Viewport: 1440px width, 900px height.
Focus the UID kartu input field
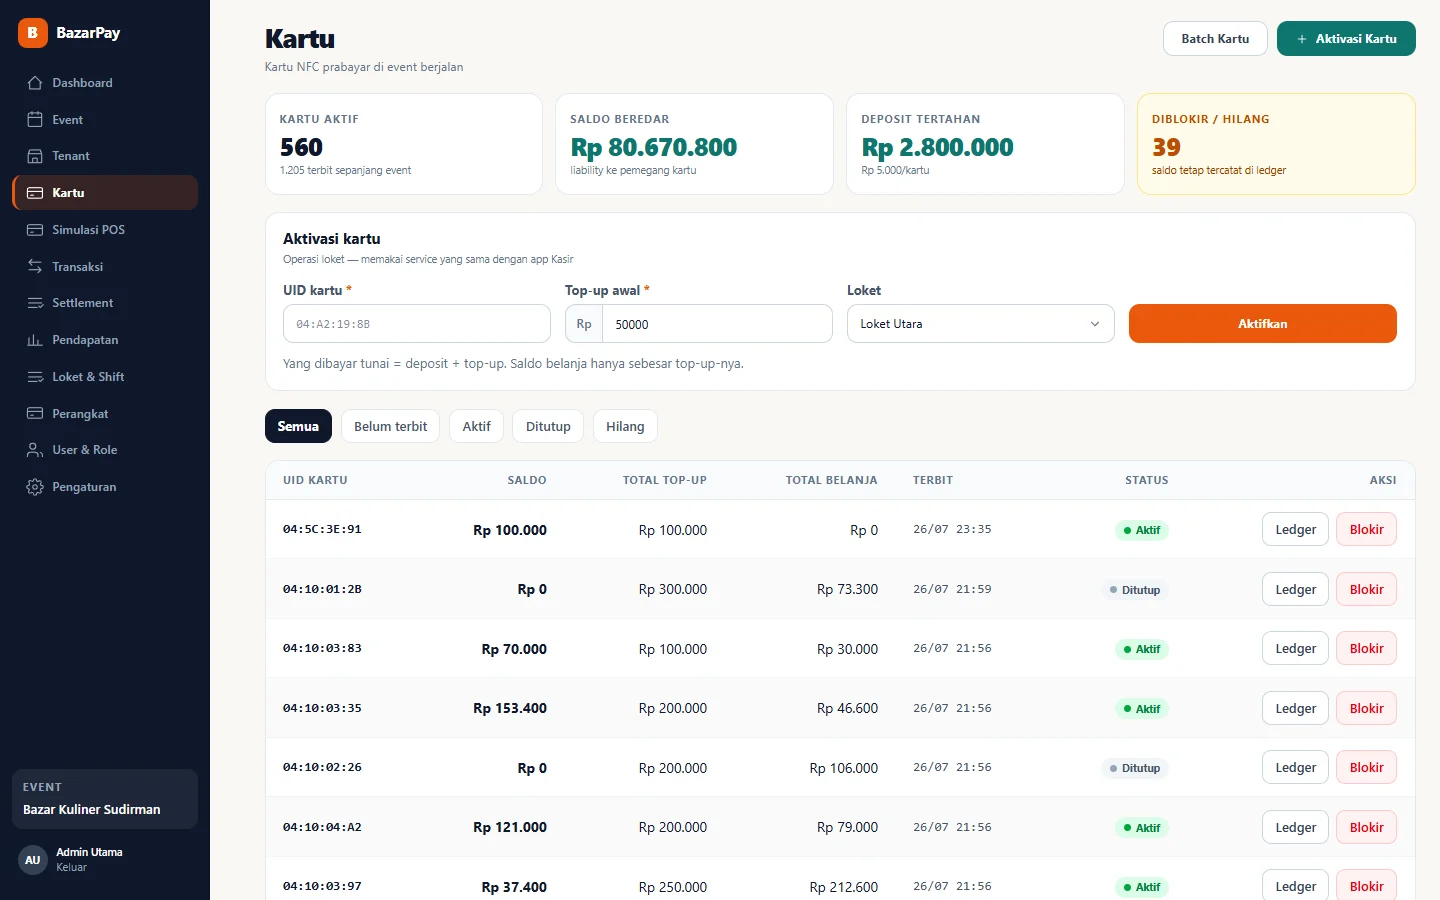click(x=417, y=324)
